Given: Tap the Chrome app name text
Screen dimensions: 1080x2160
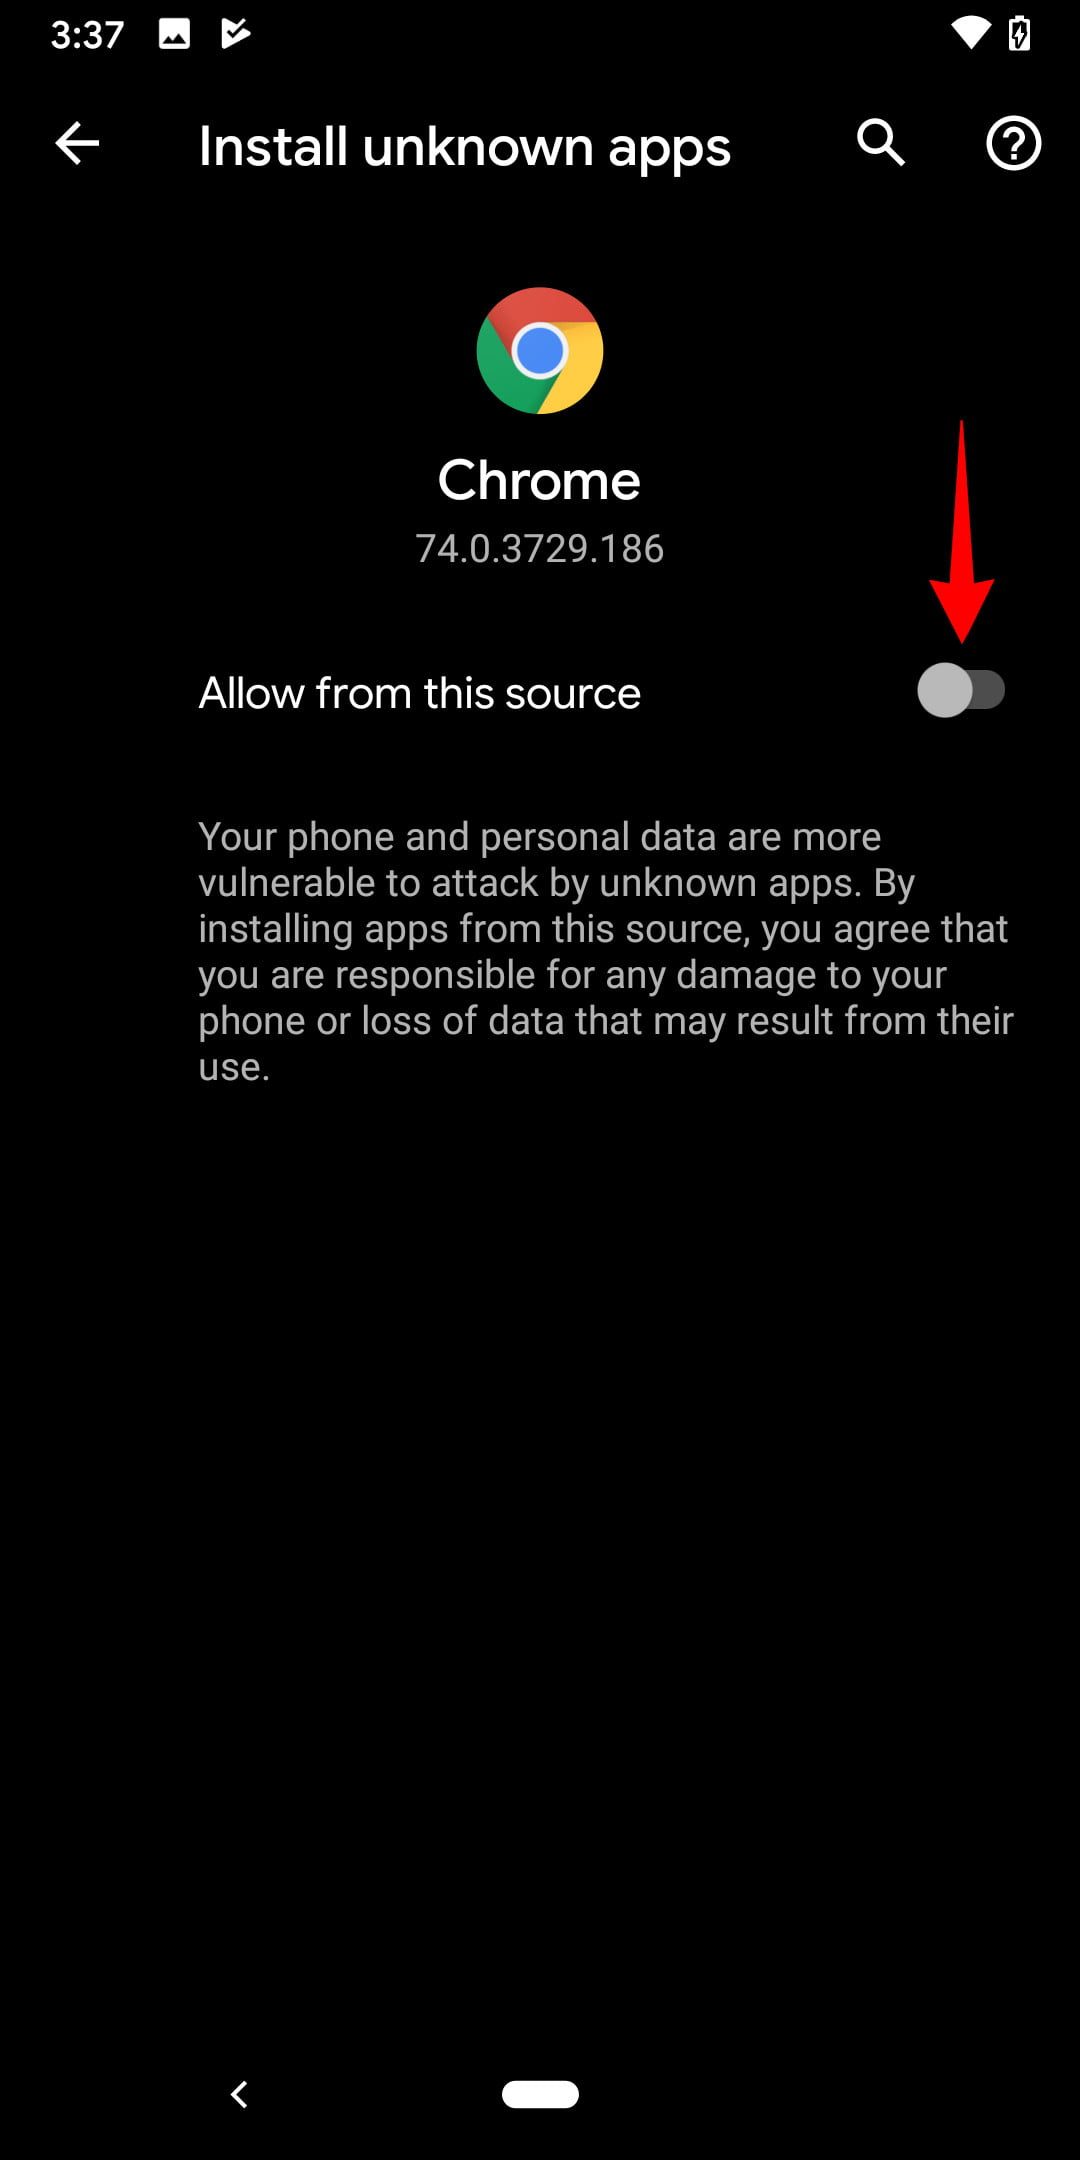Looking at the screenshot, I should pyautogui.click(x=539, y=480).
